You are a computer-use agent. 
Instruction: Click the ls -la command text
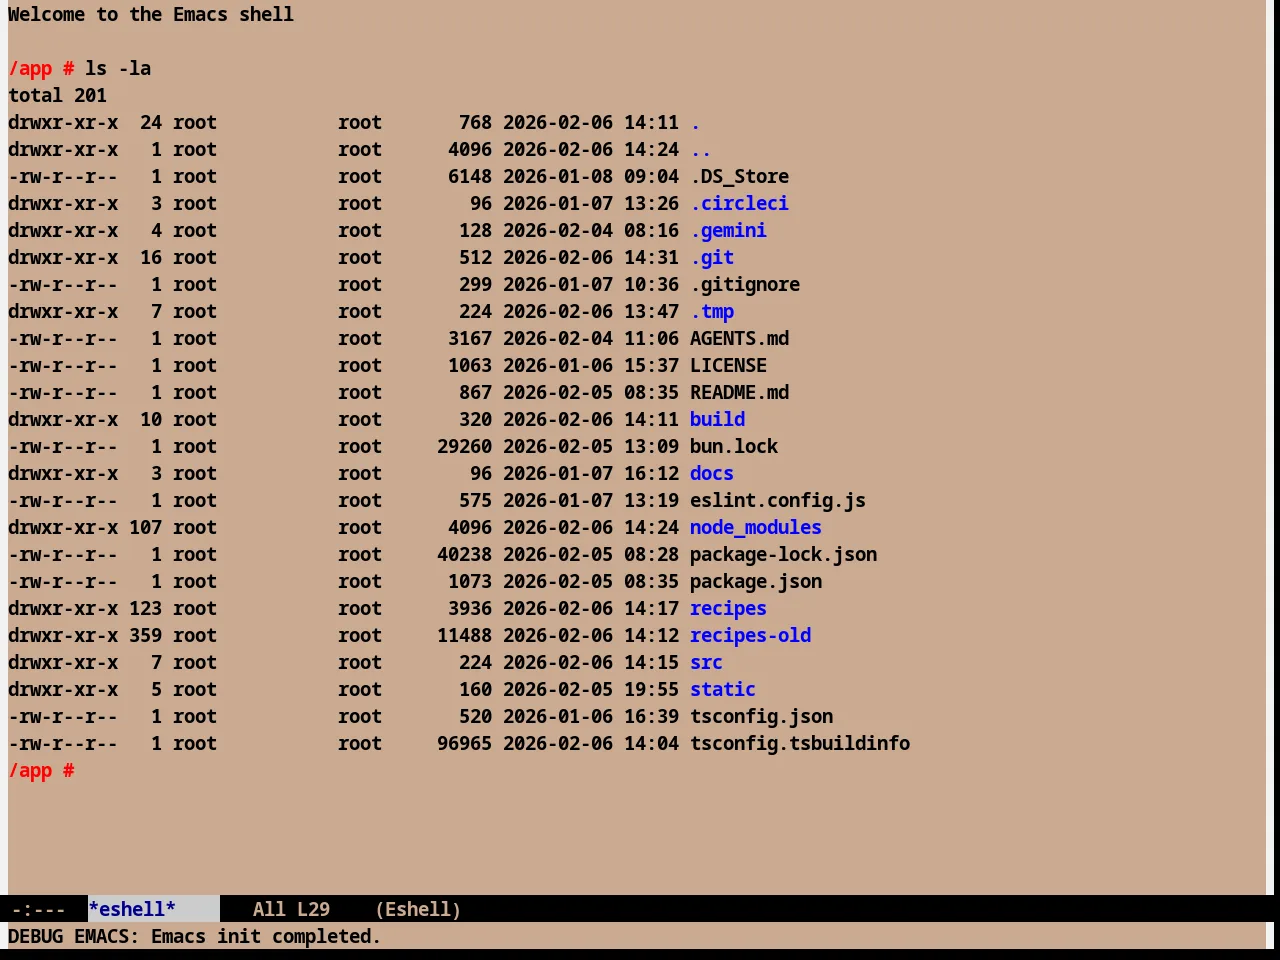pos(118,69)
